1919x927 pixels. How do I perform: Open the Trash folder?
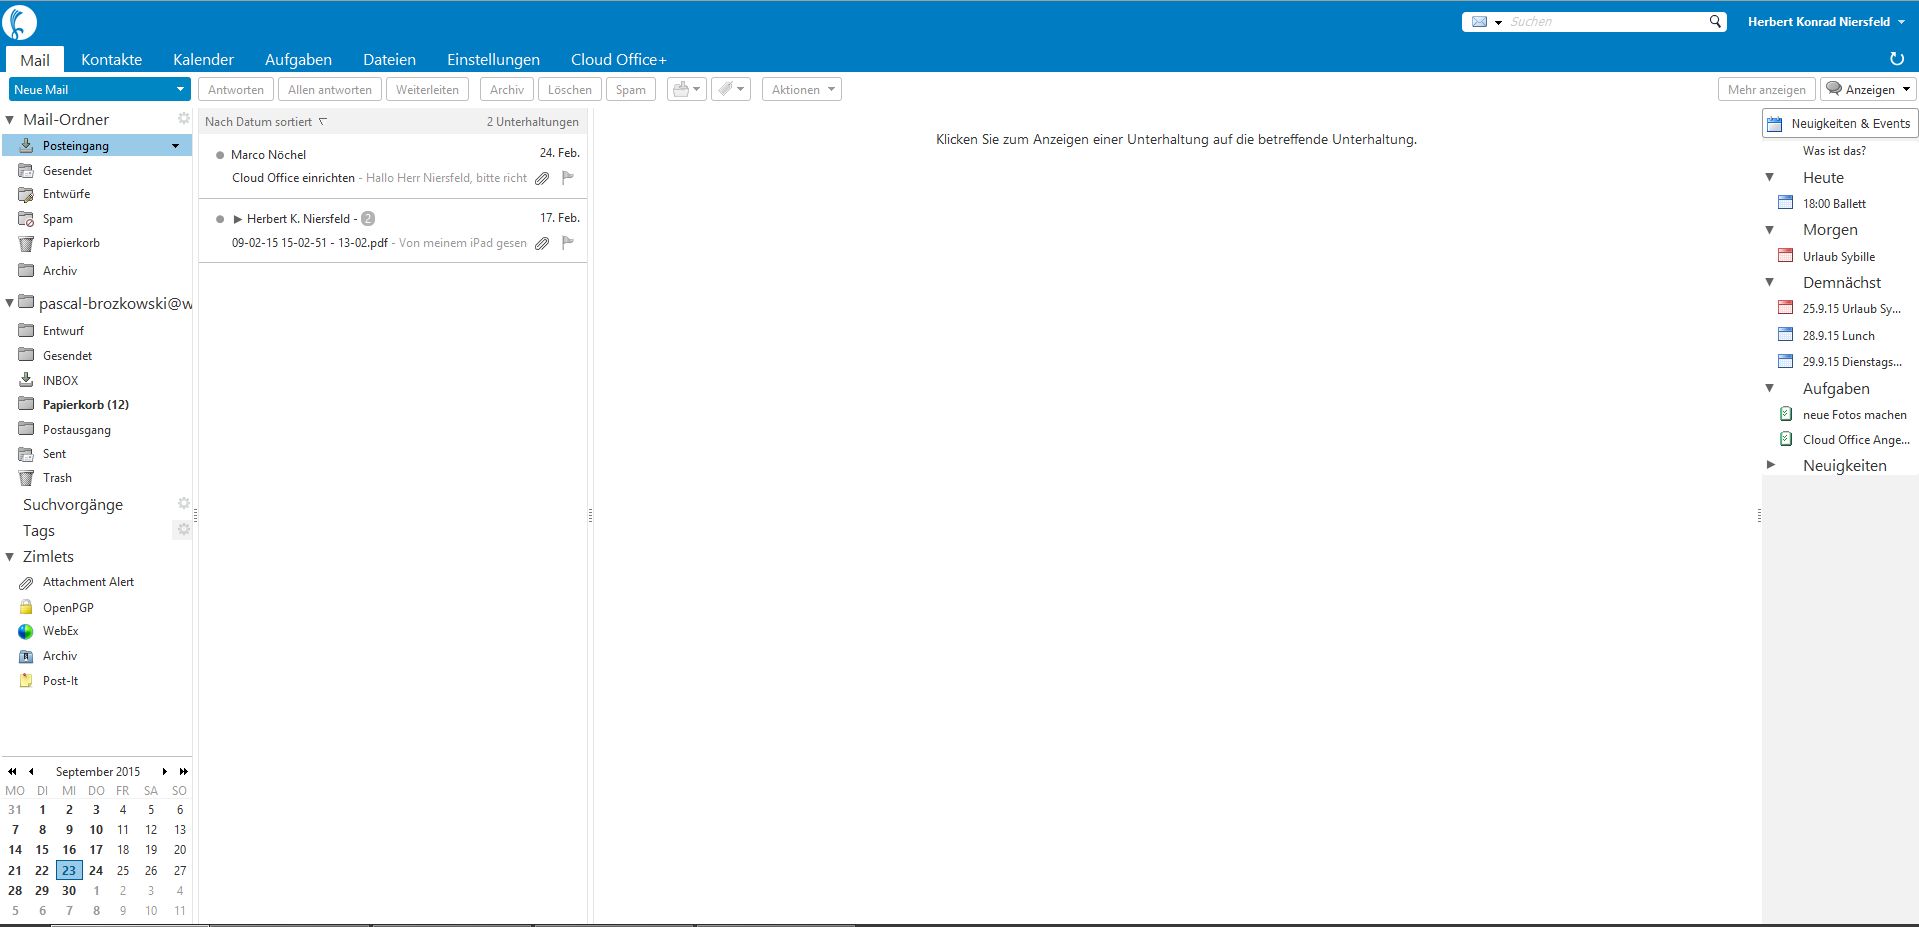57,478
